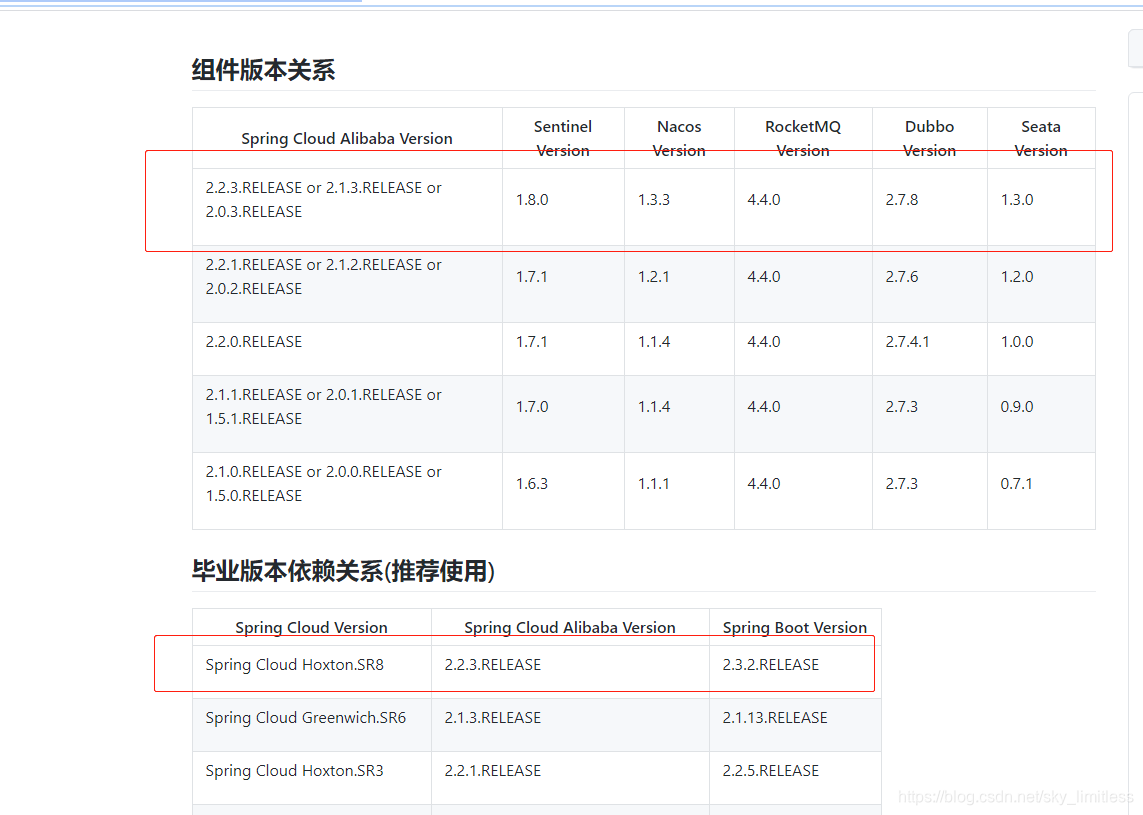Click RocketMQ 4.4.0 in the 1.5.0.RELEASE row

(764, 484)
